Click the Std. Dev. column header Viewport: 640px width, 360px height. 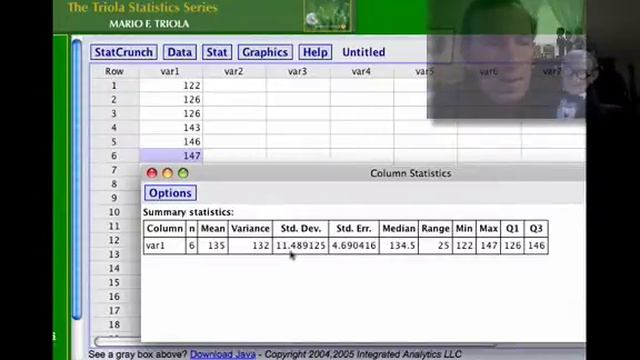(300, 229)
